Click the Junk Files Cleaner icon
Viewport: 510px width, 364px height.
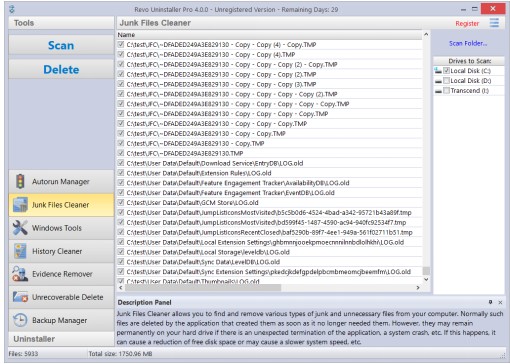pyautogui.click(x=20, y=205)
